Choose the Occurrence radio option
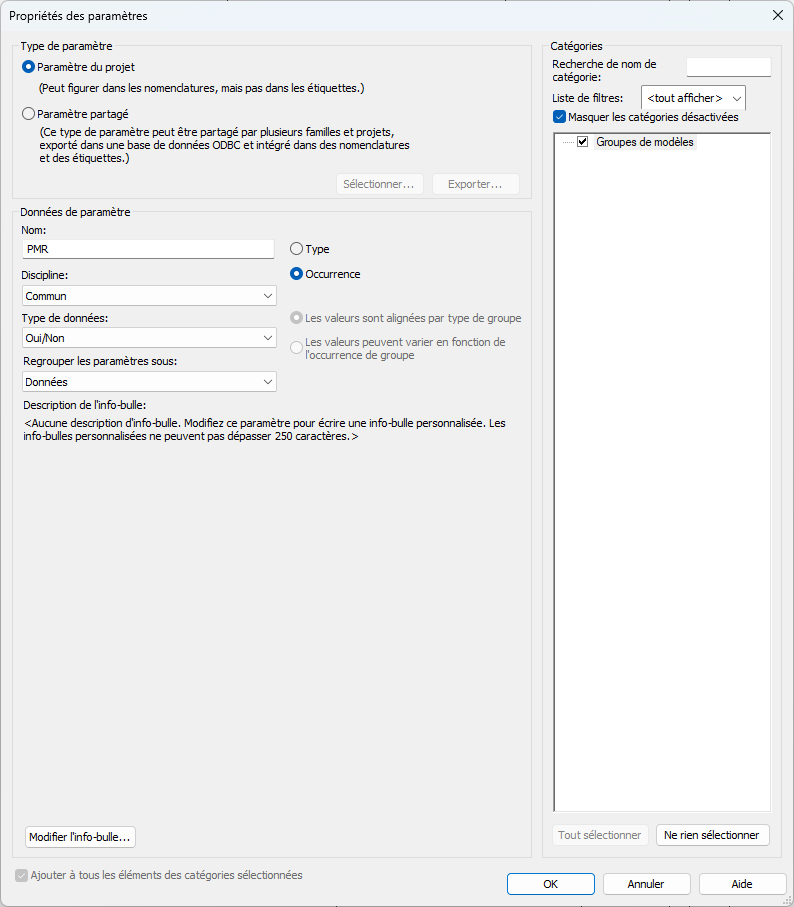The image size is (794, 907). pos(296,274)
